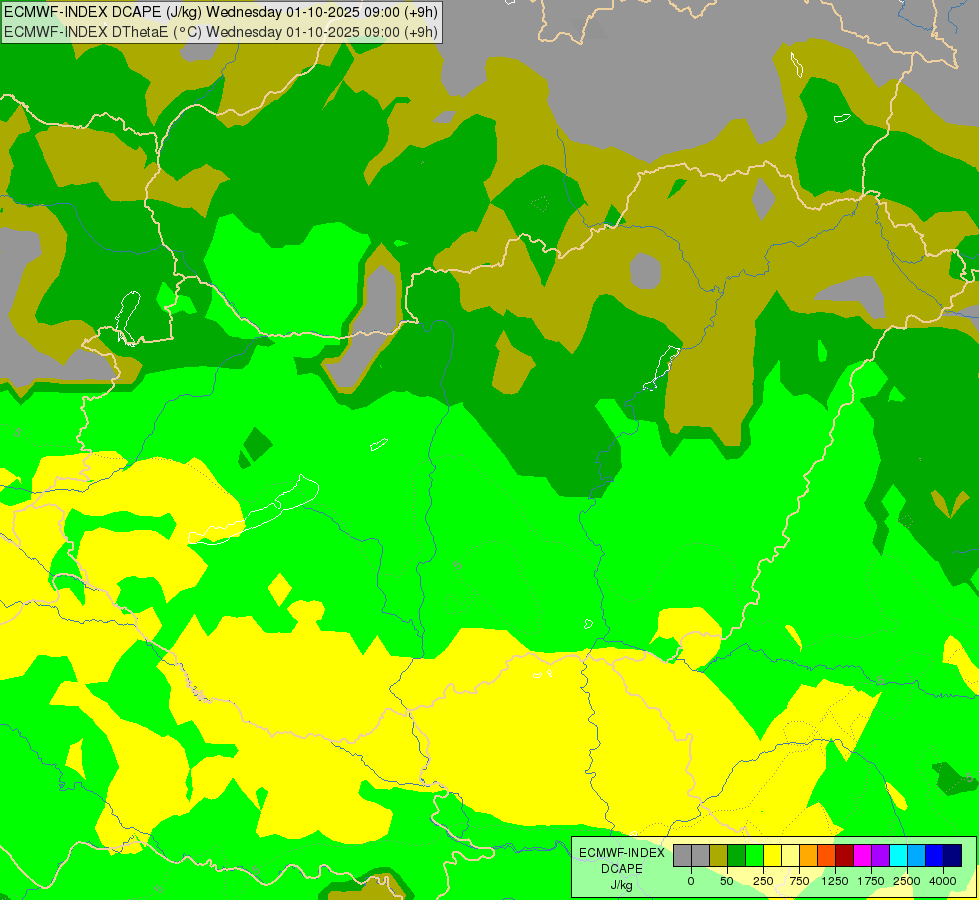Select the purple legend swatch
979x900 pixels.
[880, 855]
